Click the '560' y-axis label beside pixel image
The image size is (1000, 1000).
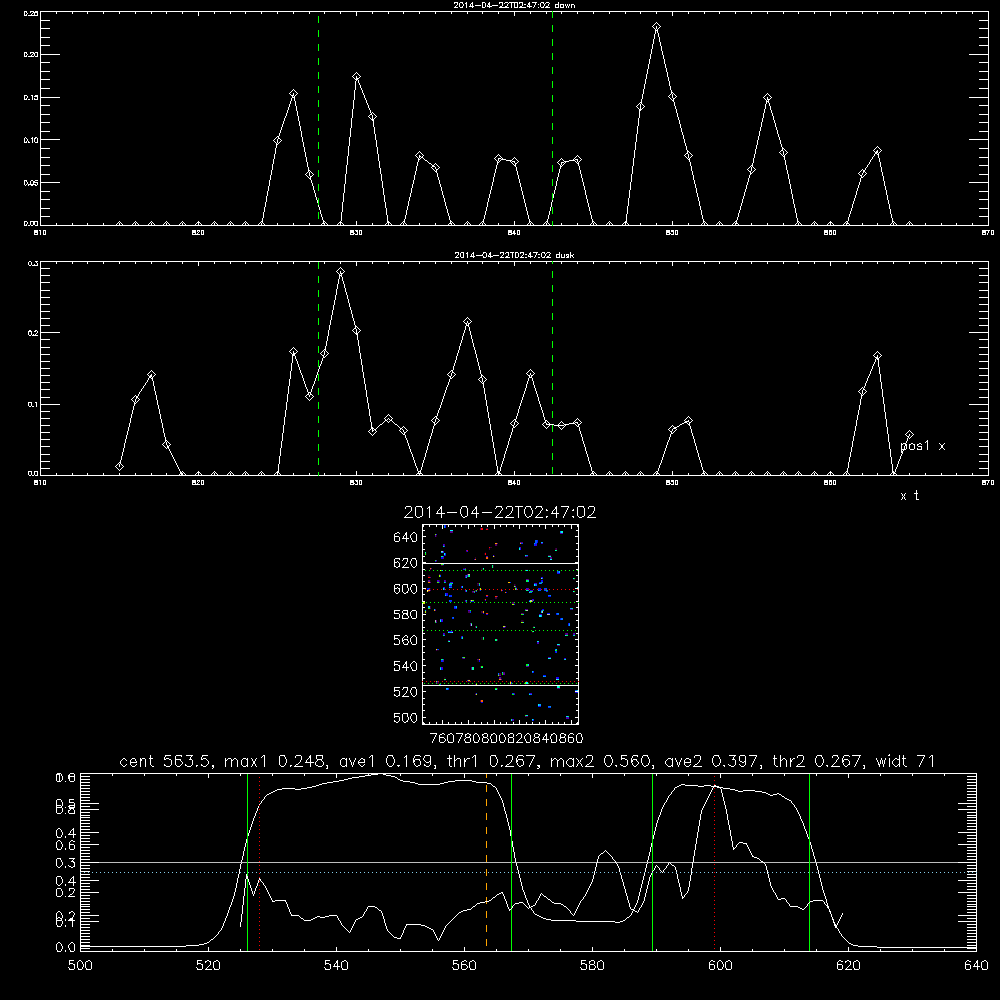click(x=406, y=640)
